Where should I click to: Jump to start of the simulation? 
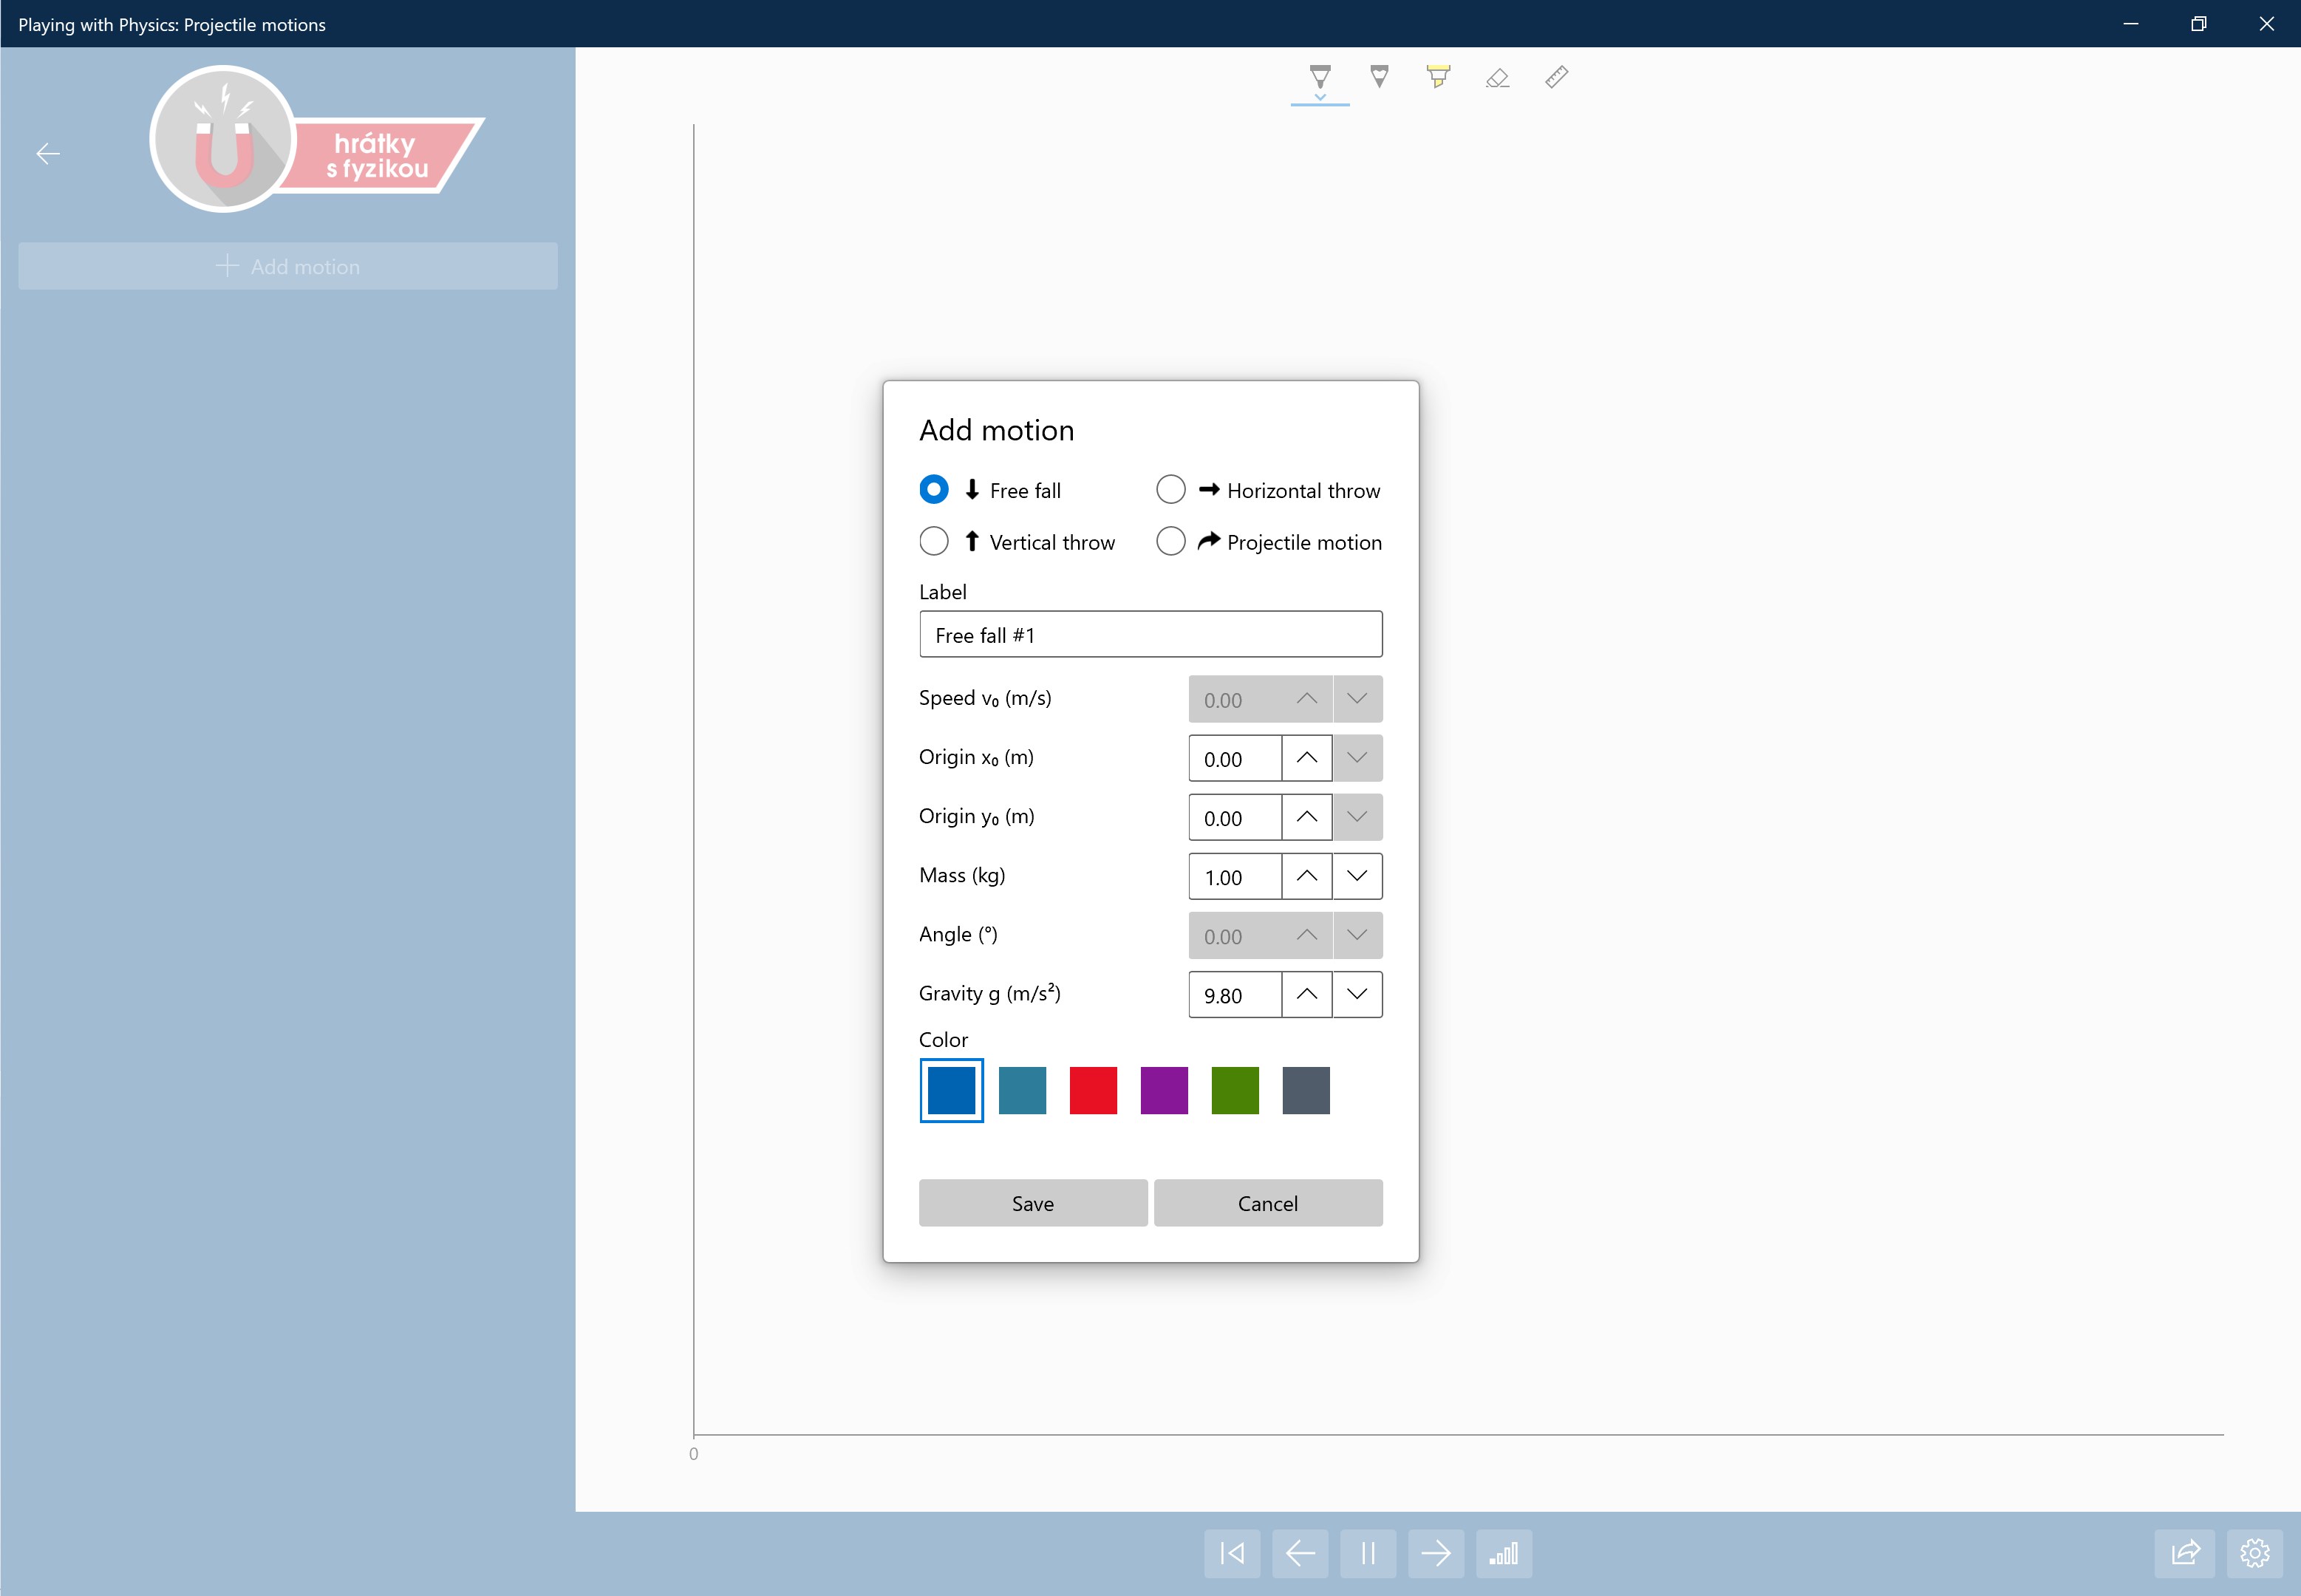1232,1553
